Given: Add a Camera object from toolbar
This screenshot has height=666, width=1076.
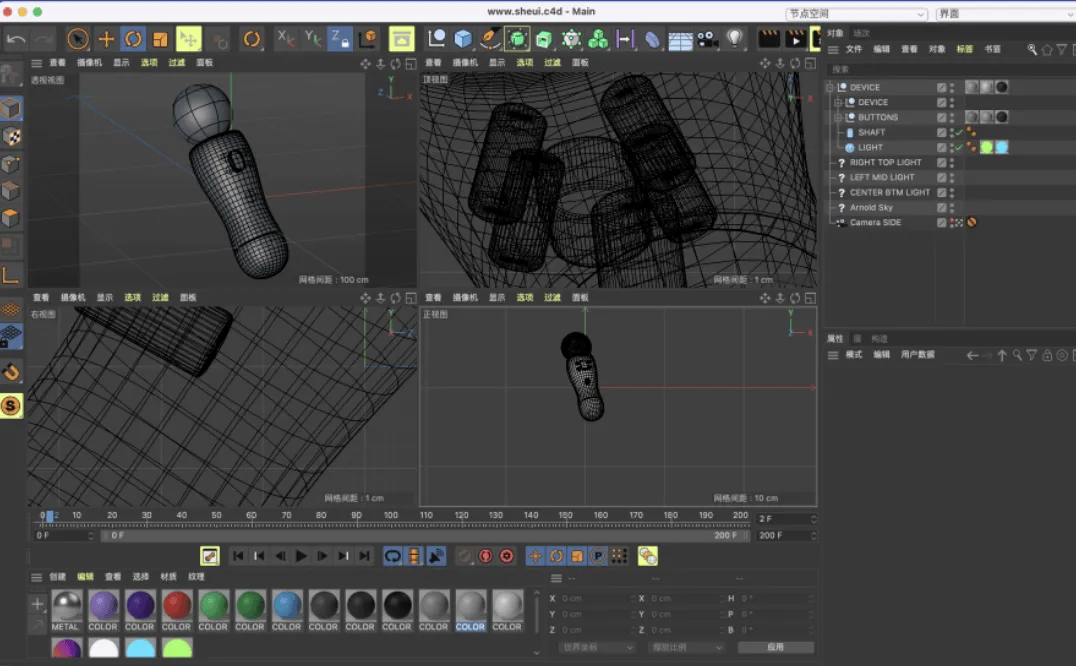Looking at the screenshot, I should pos(707,39).
